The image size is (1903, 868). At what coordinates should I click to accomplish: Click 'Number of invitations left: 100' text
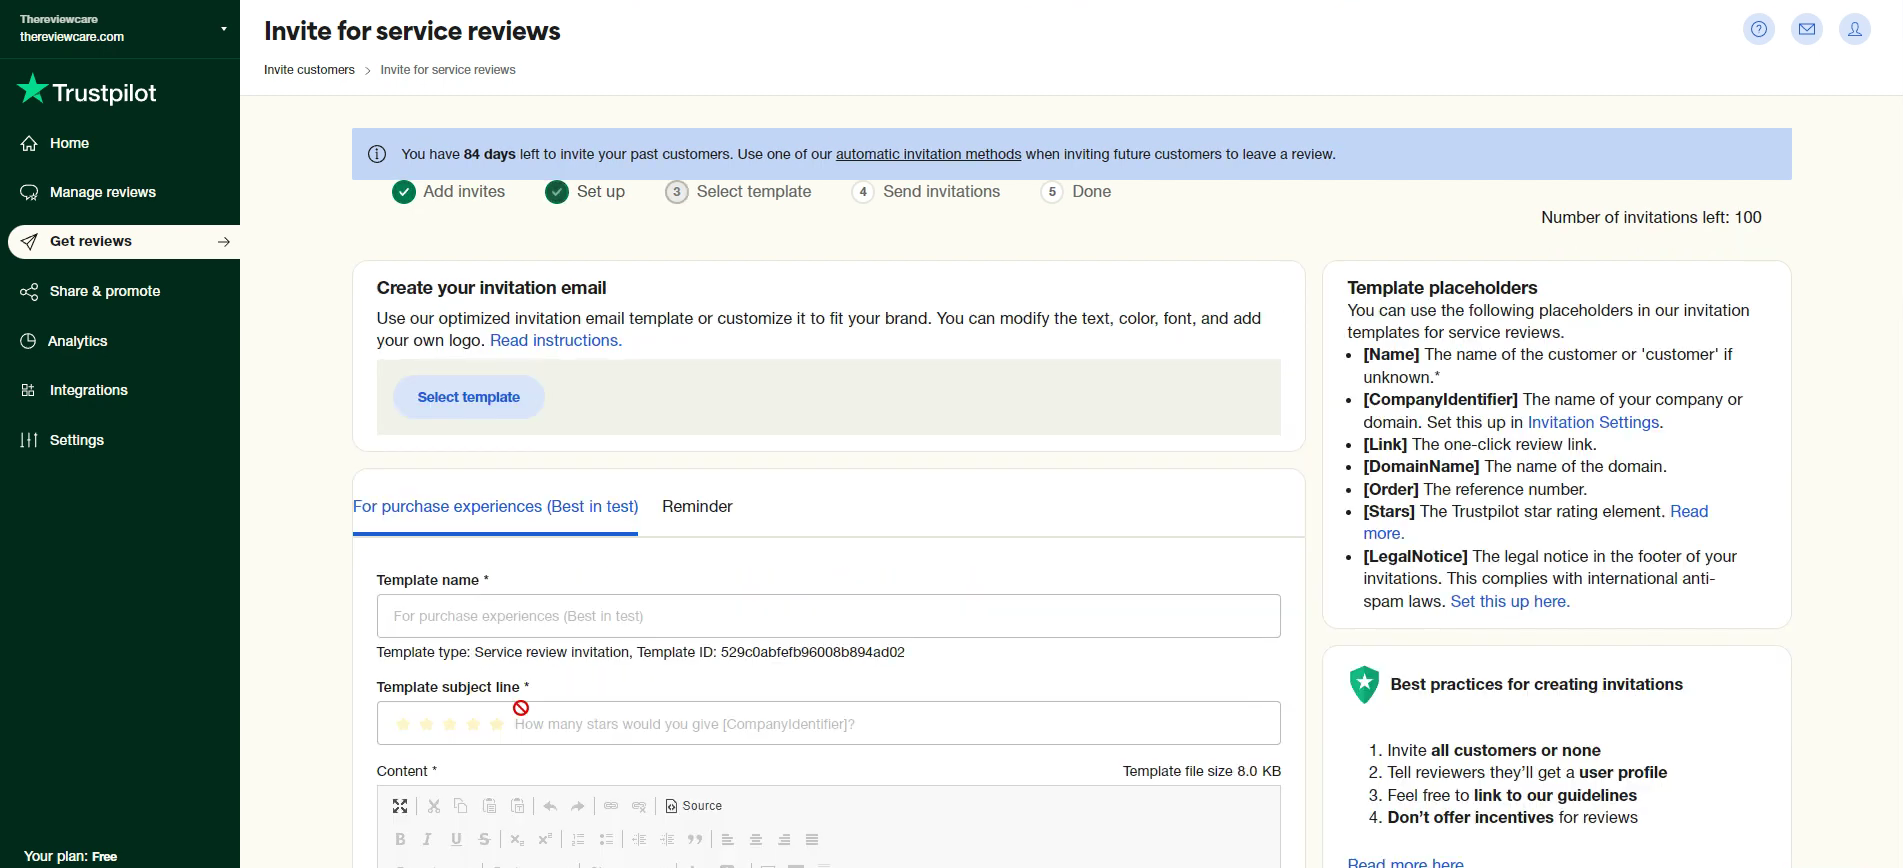click(x=1651, y=217)
